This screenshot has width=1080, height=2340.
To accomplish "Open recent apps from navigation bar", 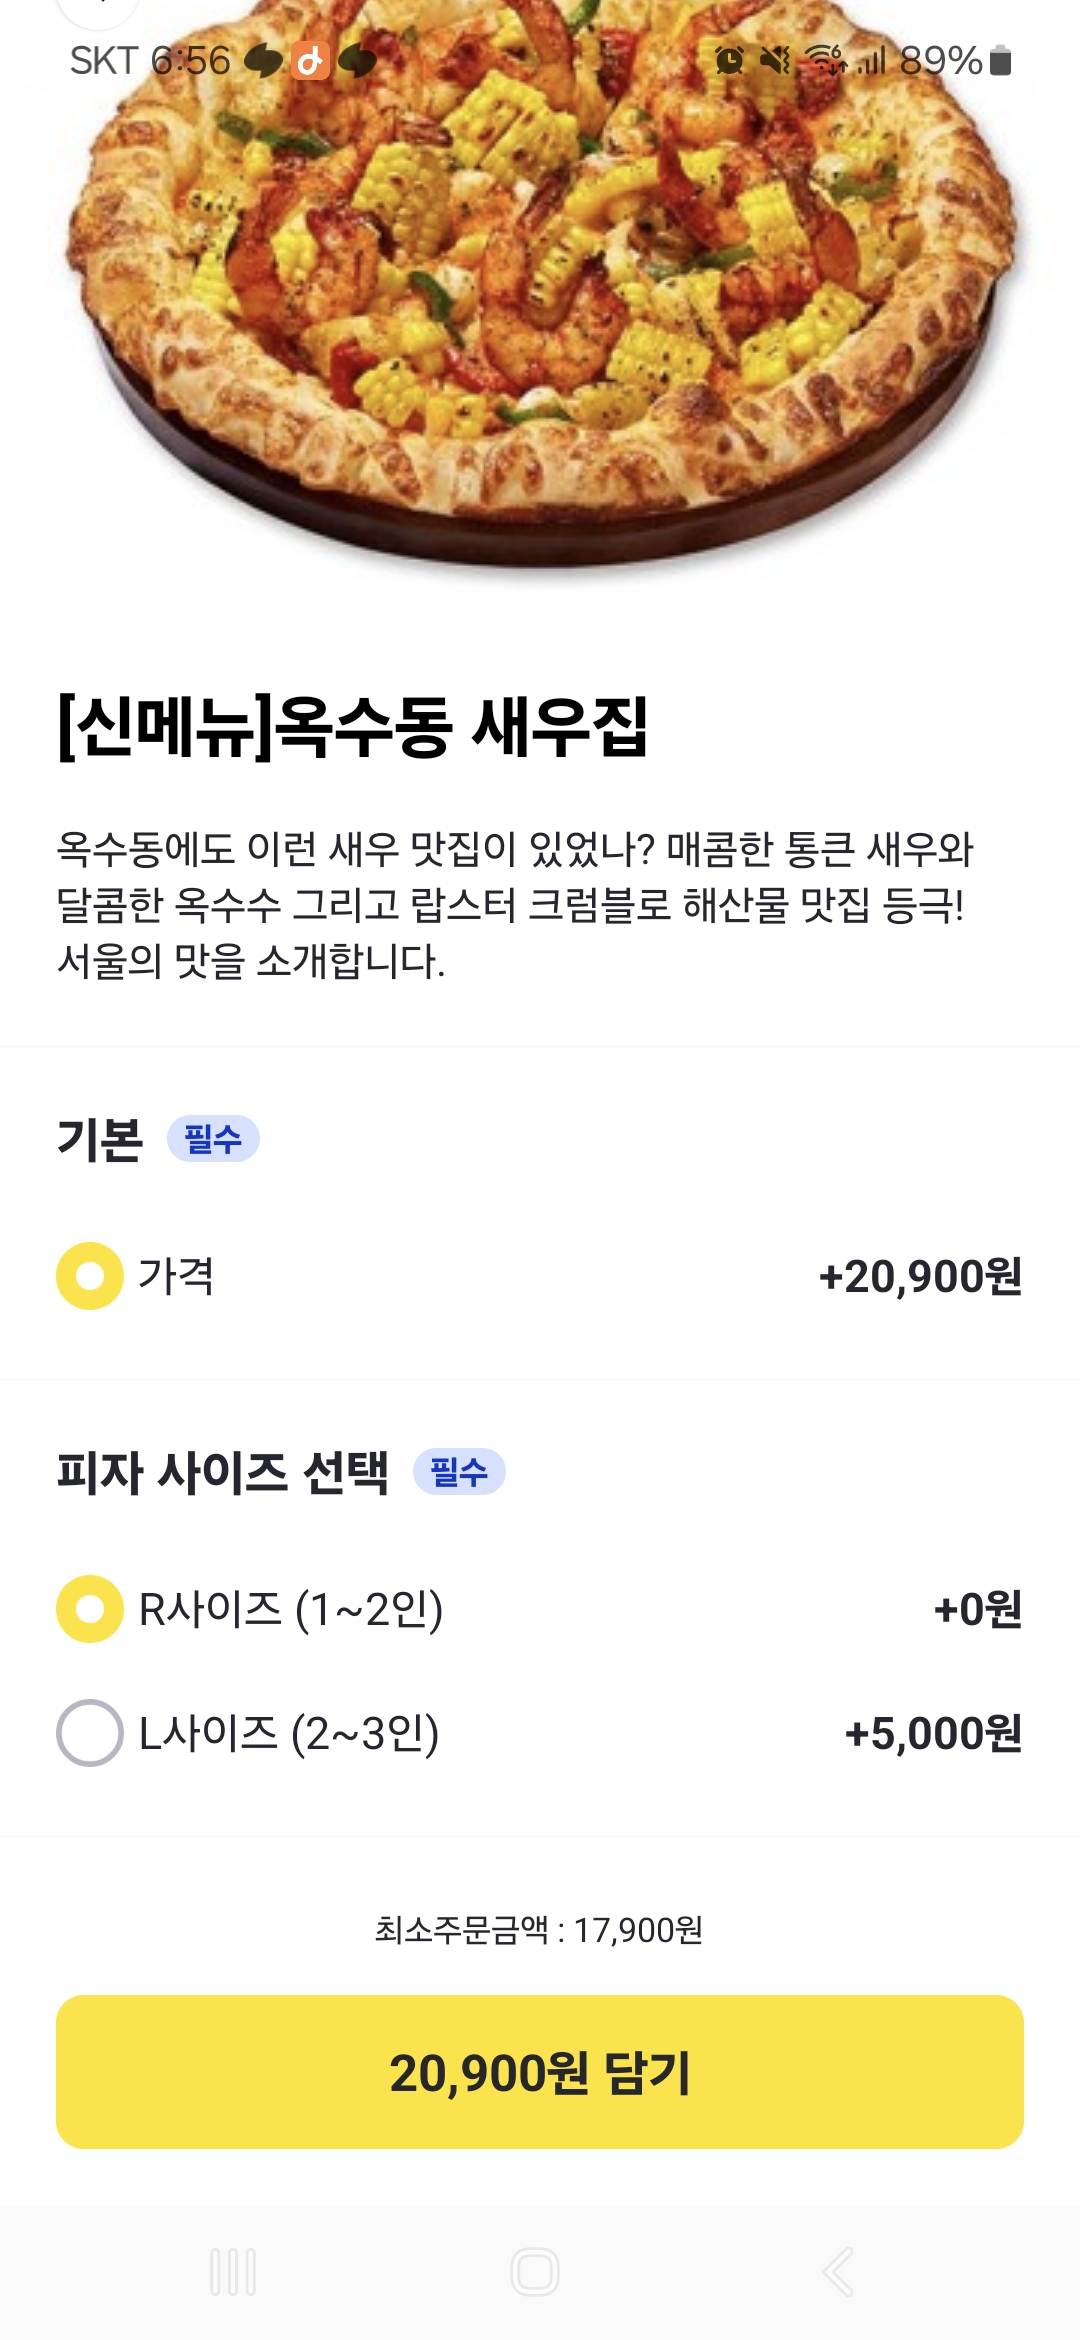I will [x=233, y=2272].
